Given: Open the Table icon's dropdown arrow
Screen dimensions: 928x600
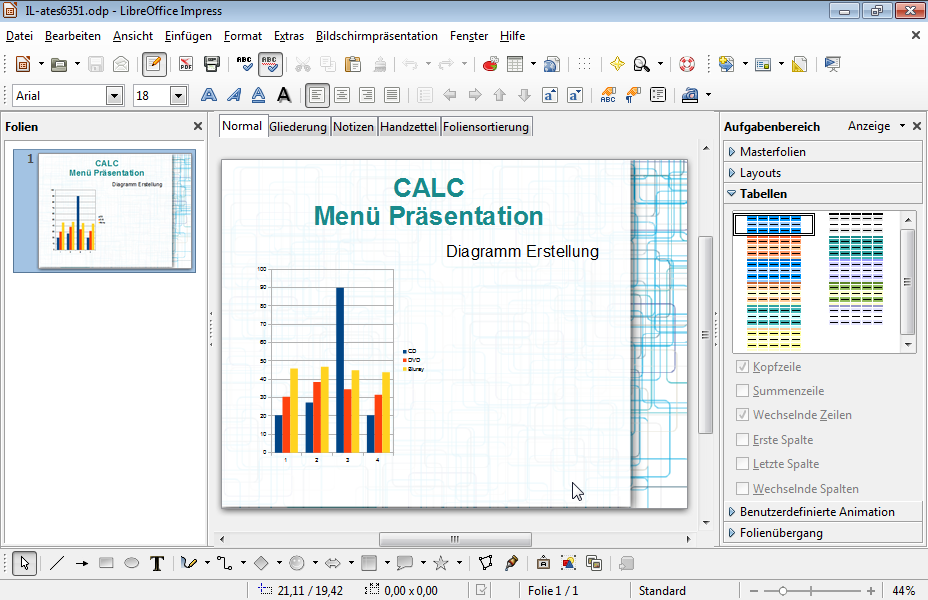Looking at the screenshot, I should pos(533,64).
